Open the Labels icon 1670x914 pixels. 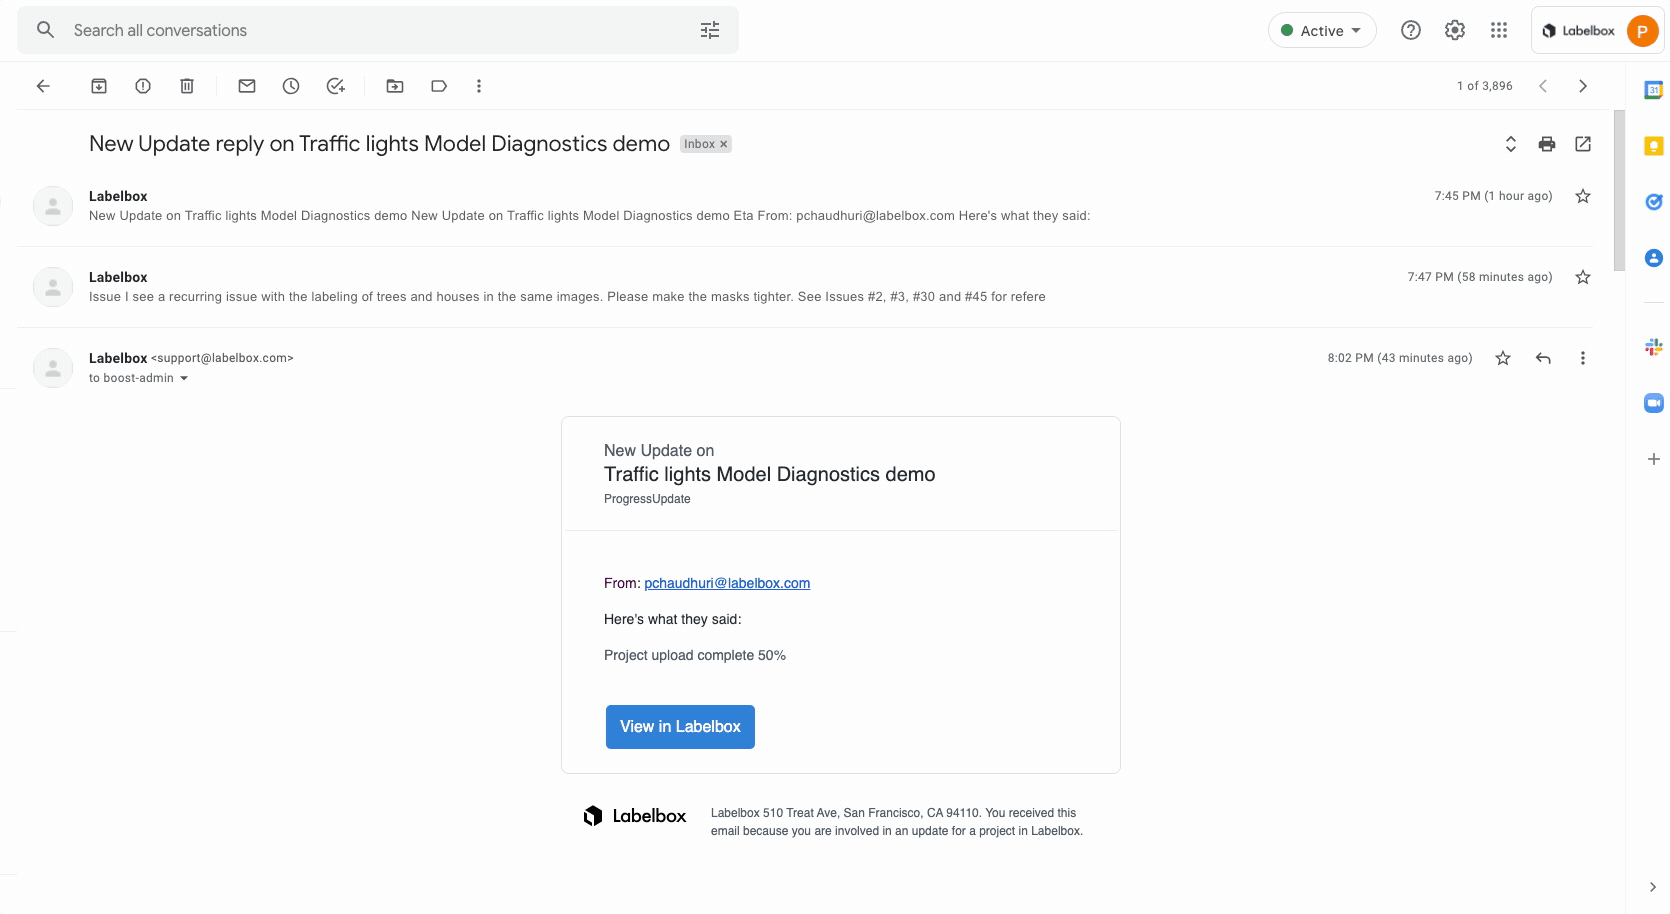pyautogui.click(x=439, y=86)
